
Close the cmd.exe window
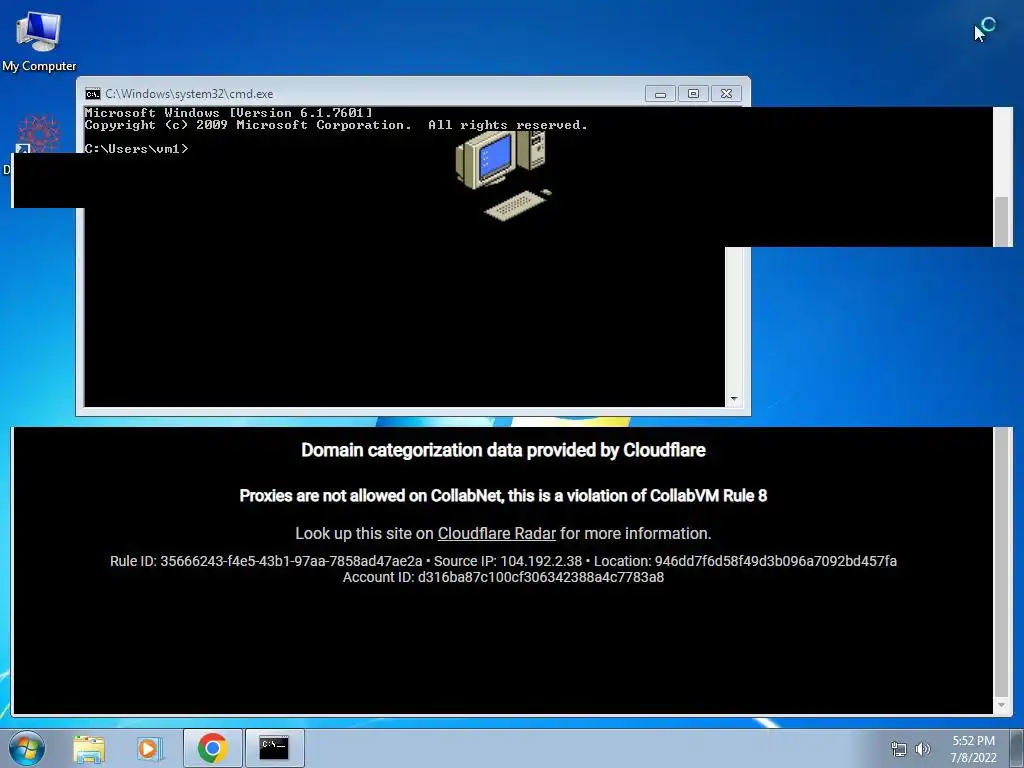coord(726,94)
